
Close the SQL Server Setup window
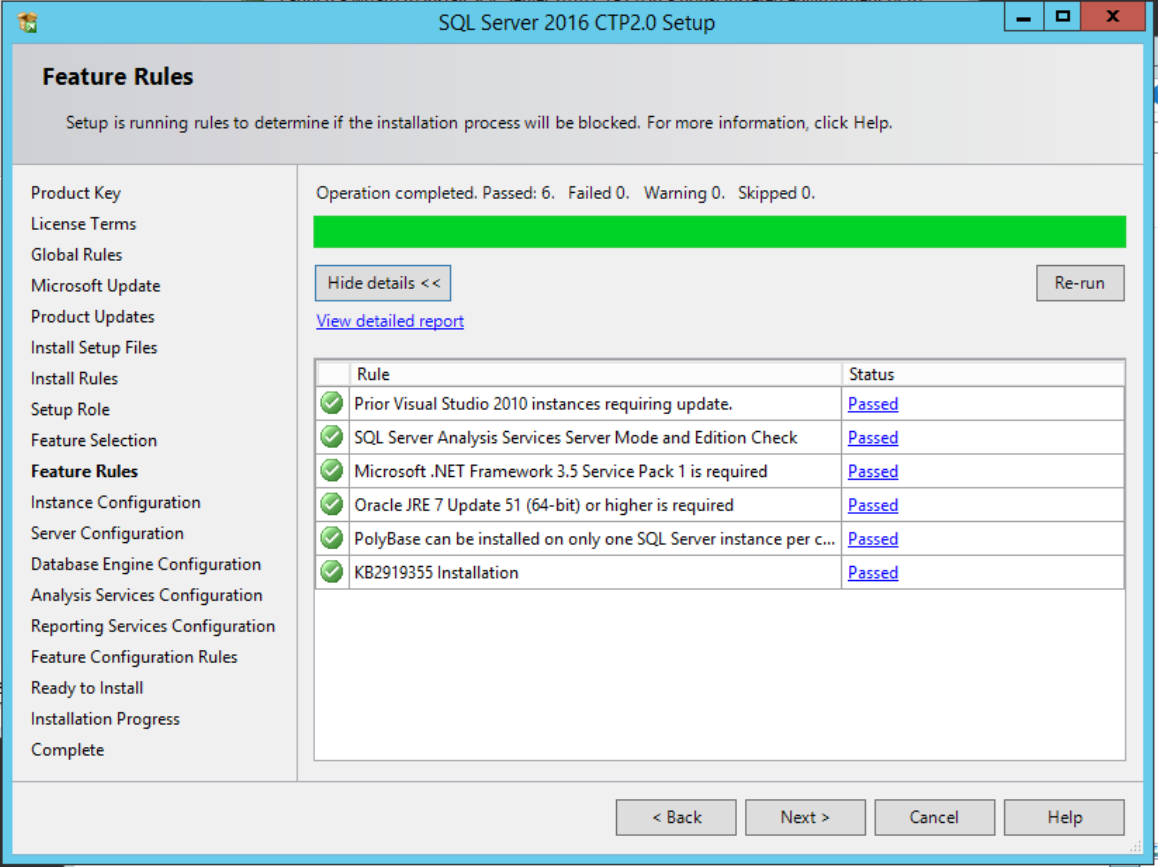click(1113, 16)
